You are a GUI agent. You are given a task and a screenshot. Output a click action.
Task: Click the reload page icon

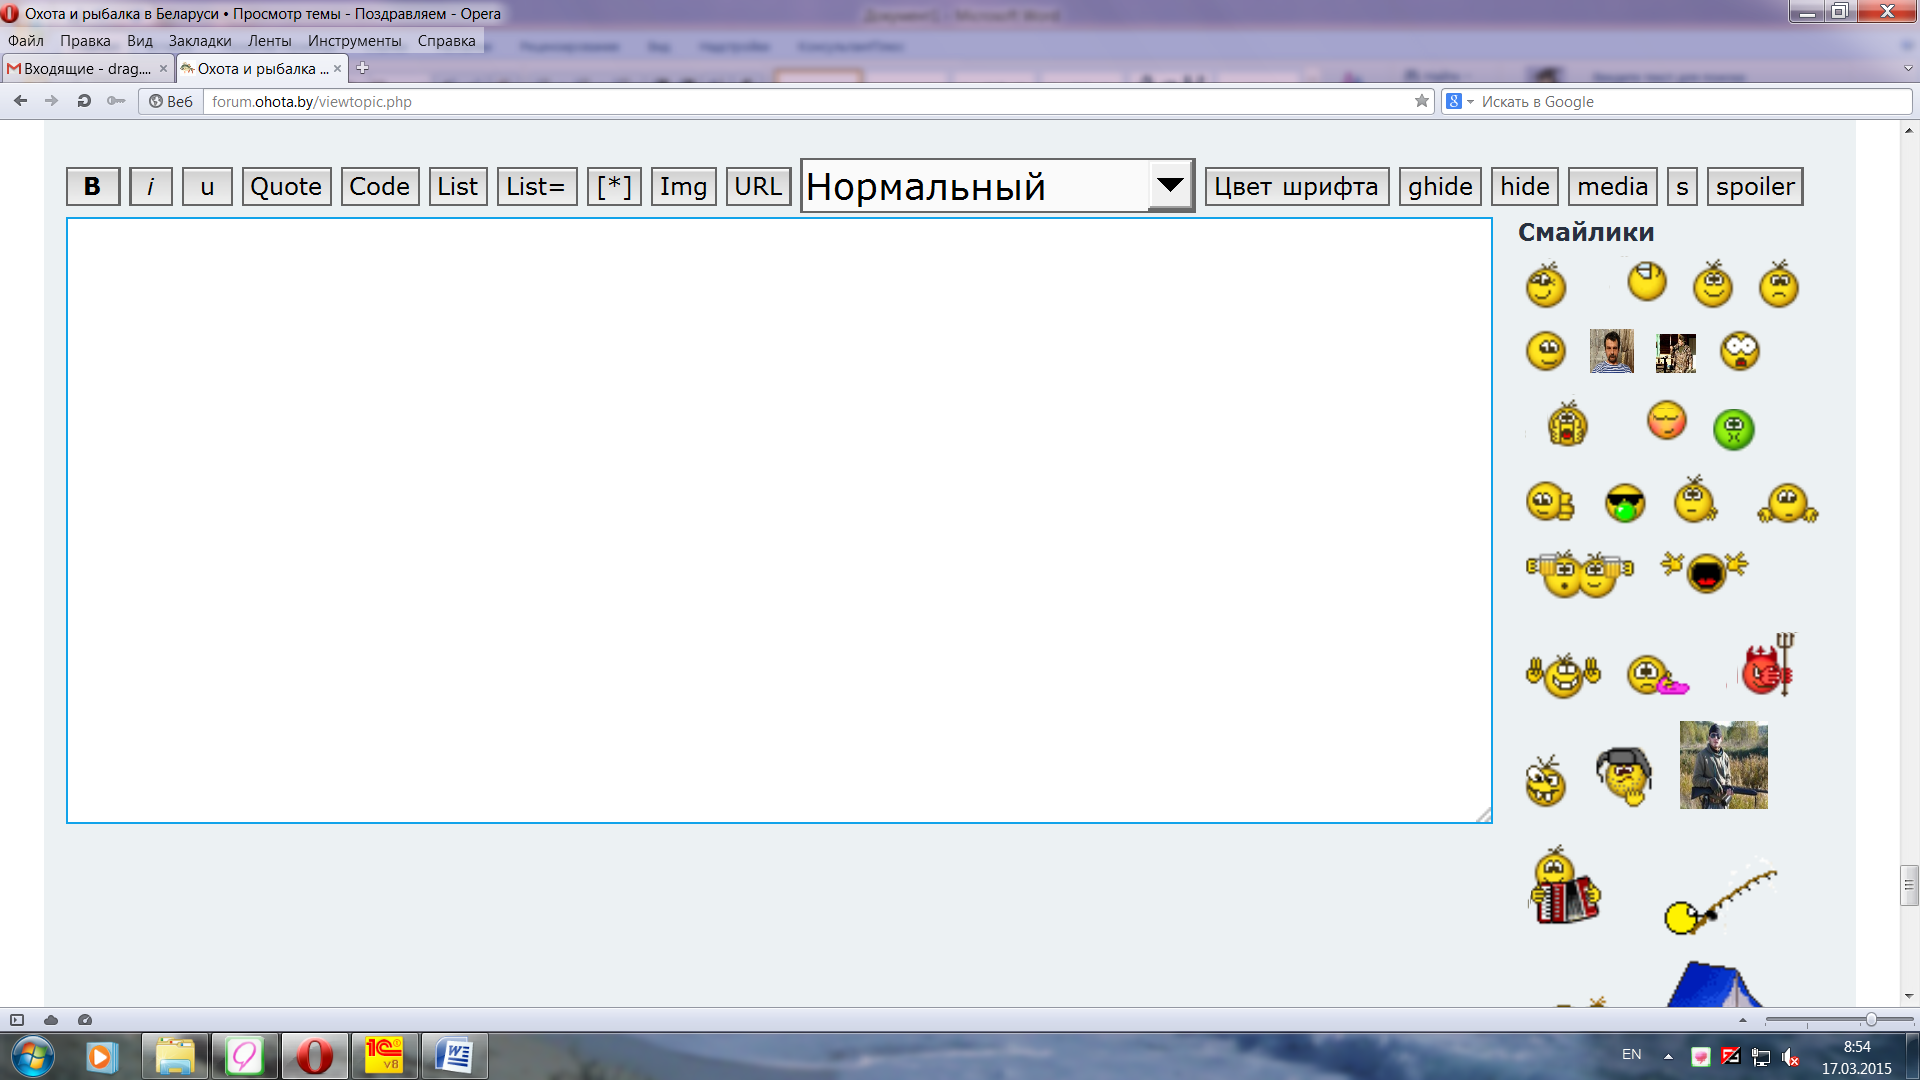point(84,101)
